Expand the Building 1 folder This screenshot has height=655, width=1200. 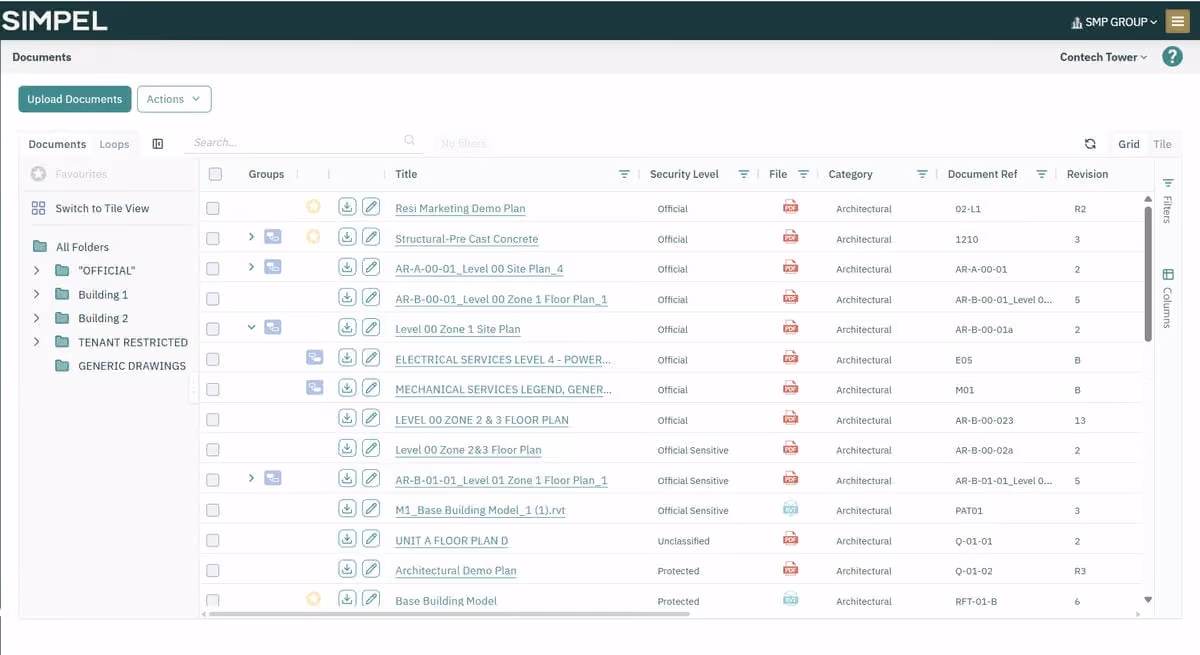37,294
